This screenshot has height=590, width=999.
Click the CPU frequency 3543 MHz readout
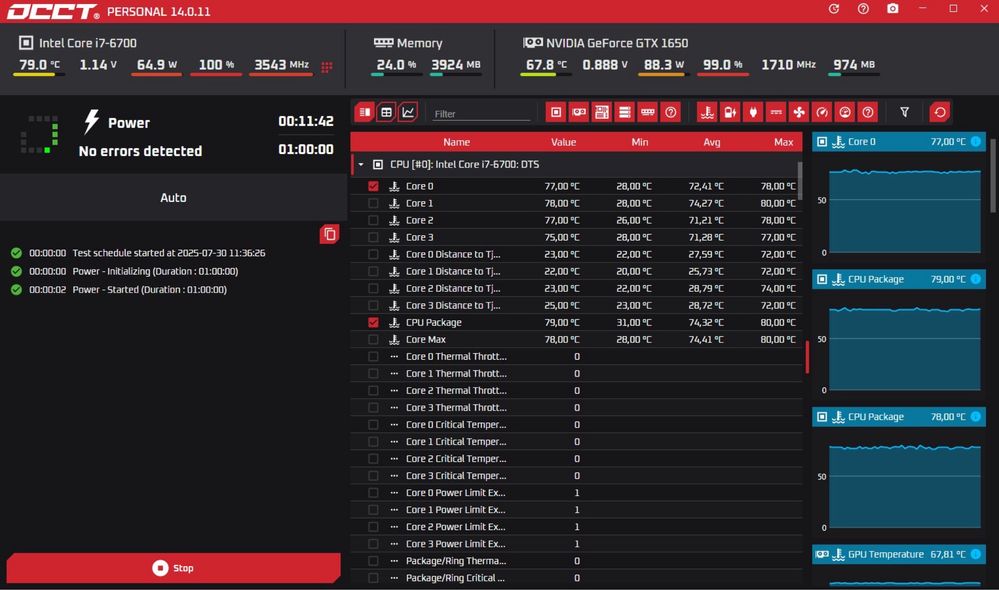click(x=281, y=64)
